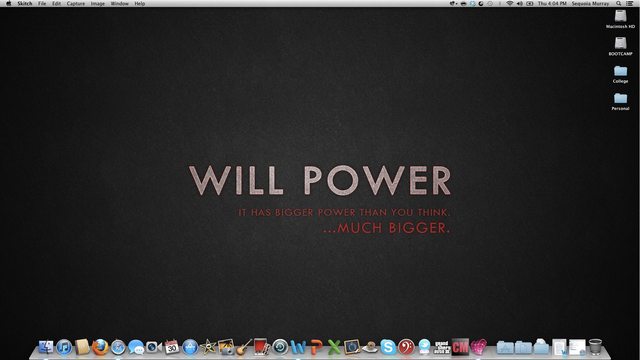Open the volume control in menu bar
Image resolution: width=640 pixels, height=360 pixels.
(520, 3)
